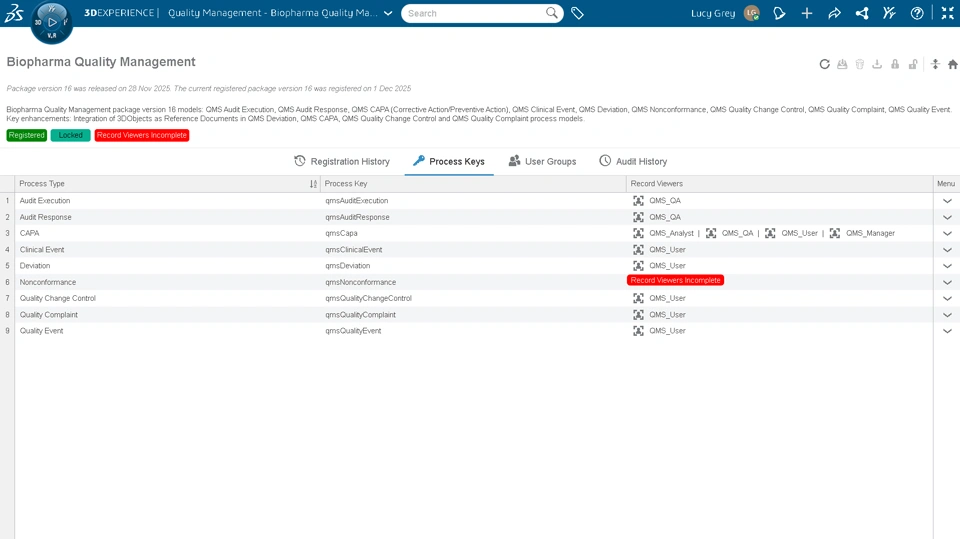Screen dimensions: 960x539
Task: Open the communities people icon
Action: click(890, 13)
